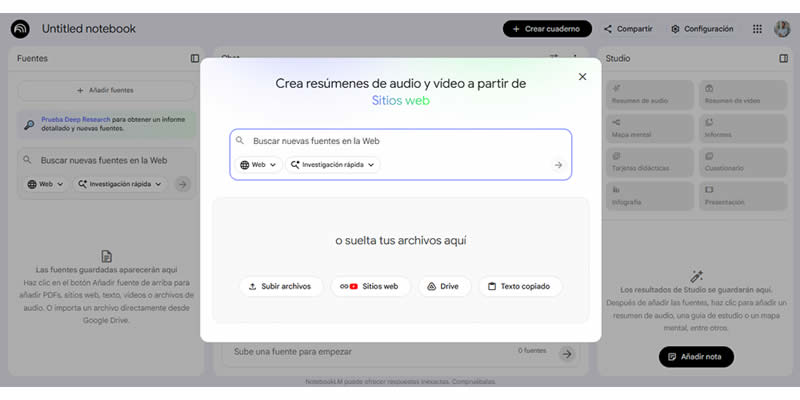Open Configuración settings
This screenshot has width=800, height=400.
coord(702,29)
